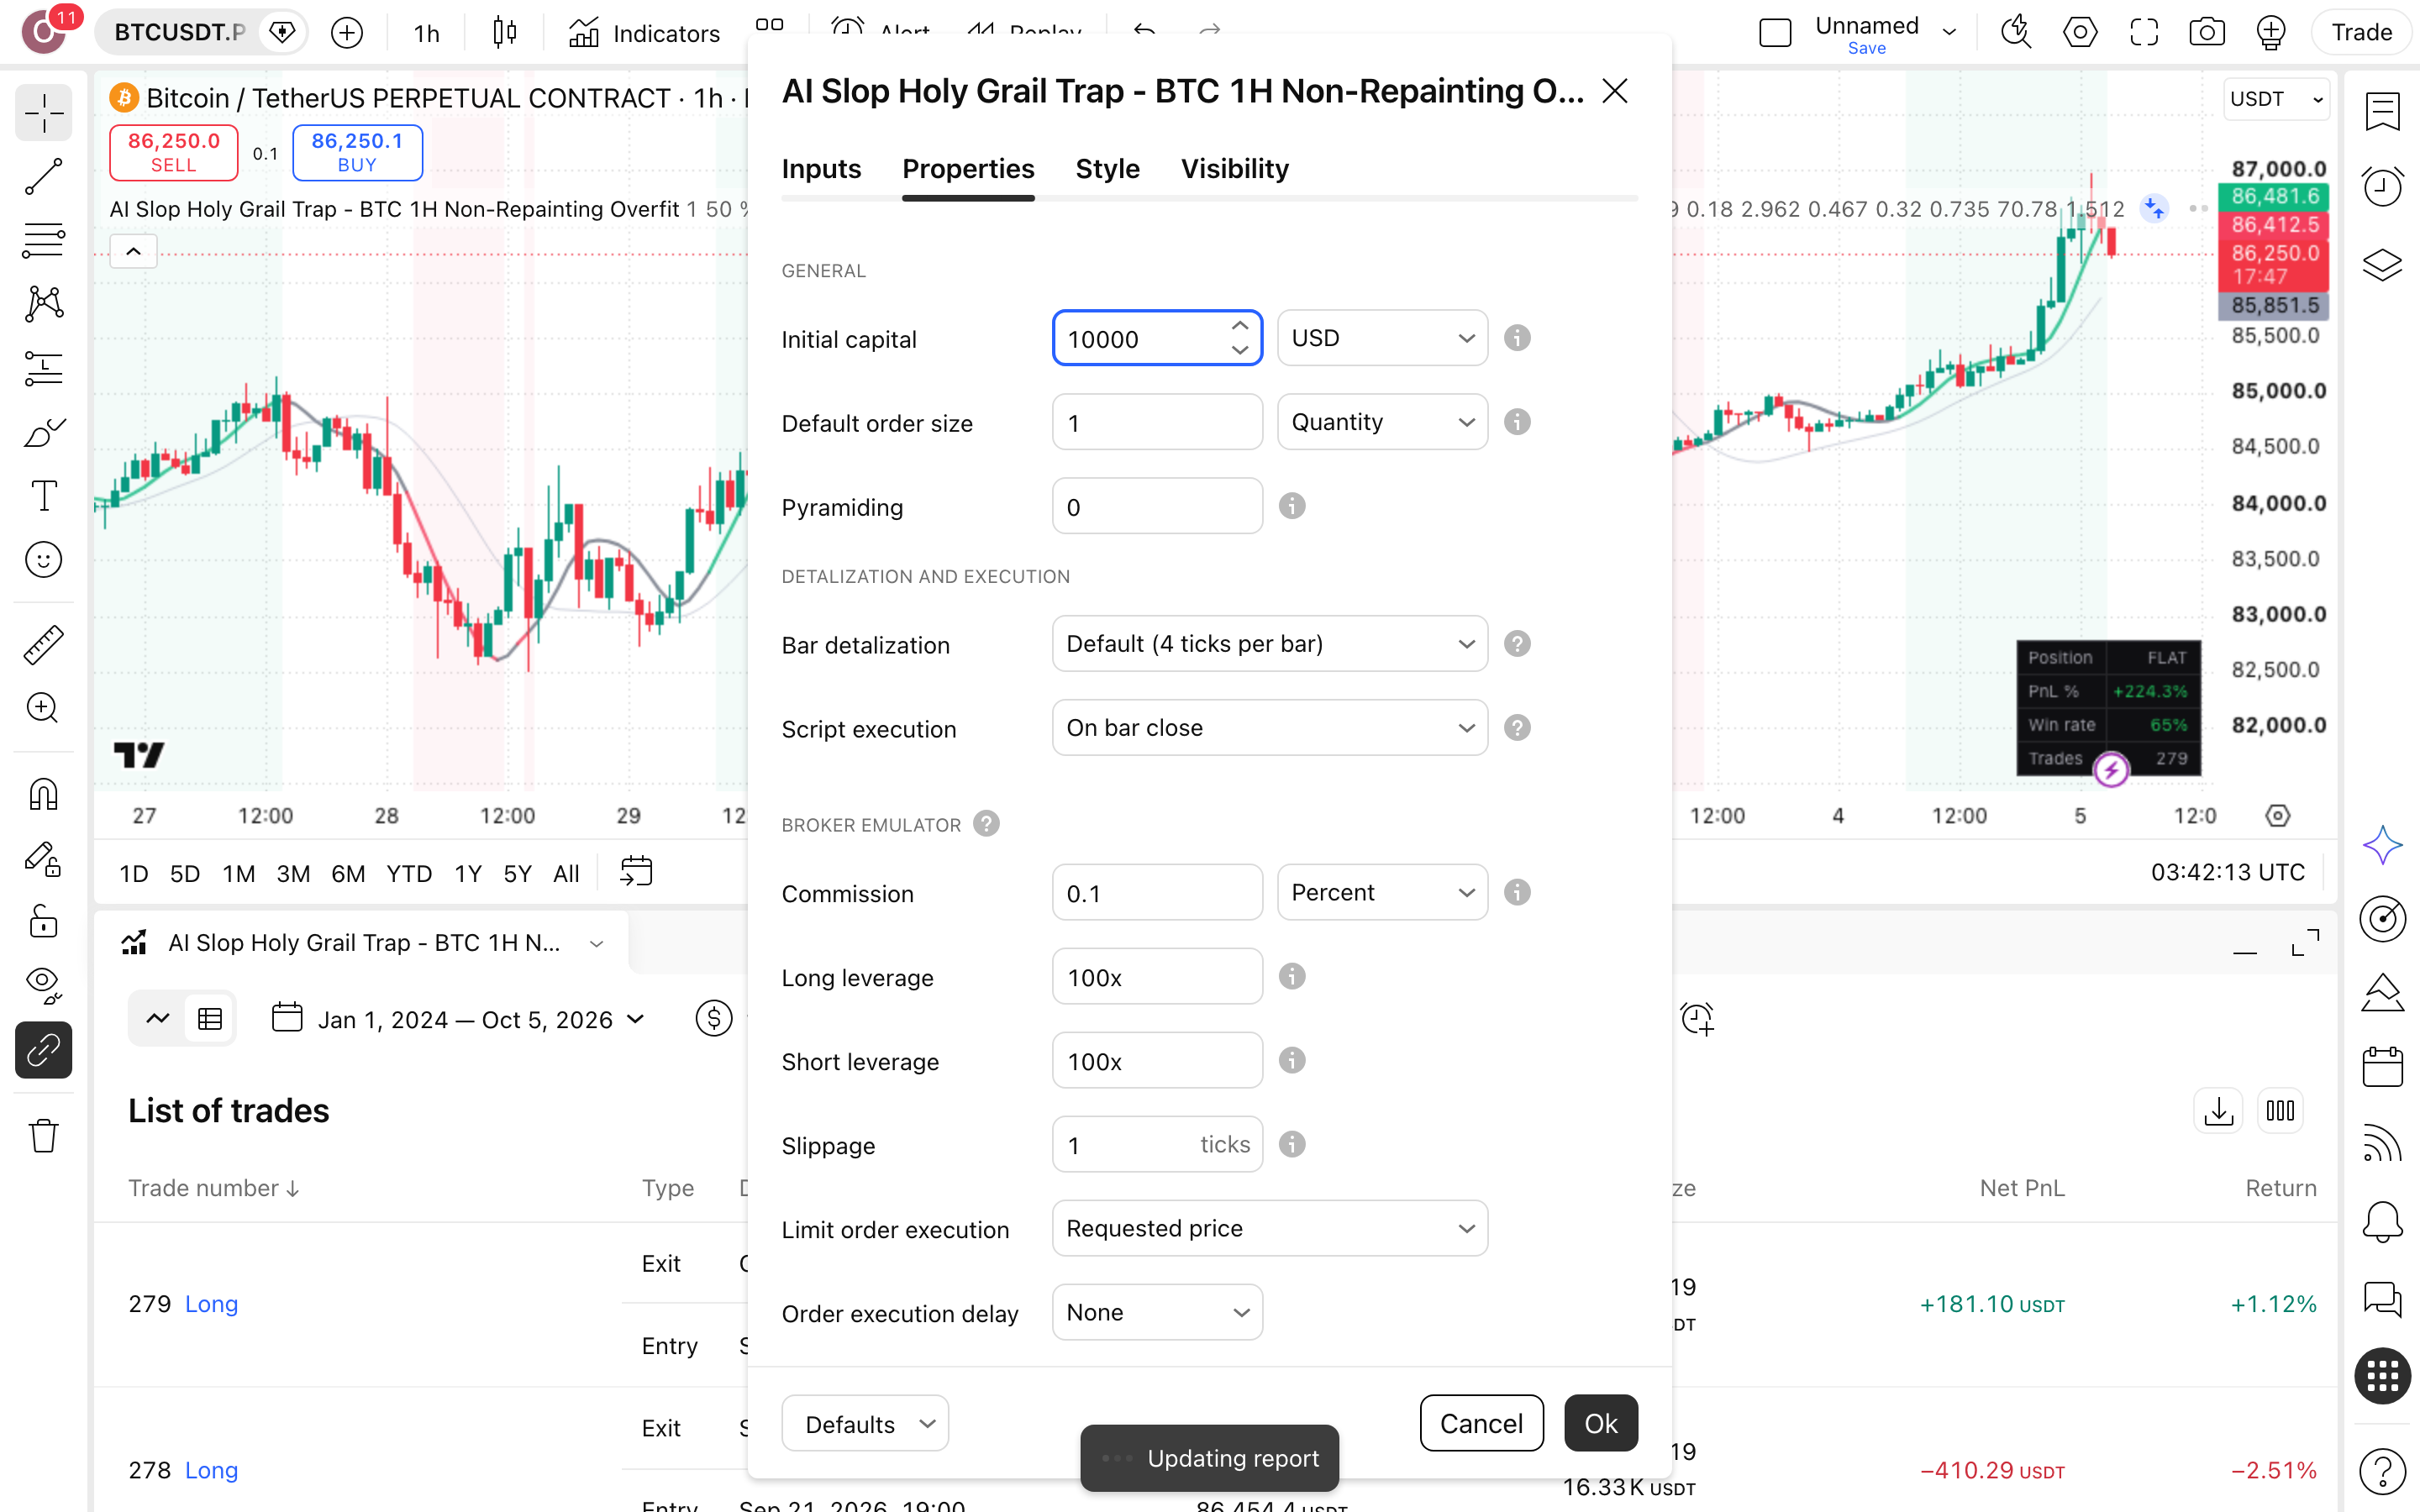Click the Cancel button

[1481, 1423]
